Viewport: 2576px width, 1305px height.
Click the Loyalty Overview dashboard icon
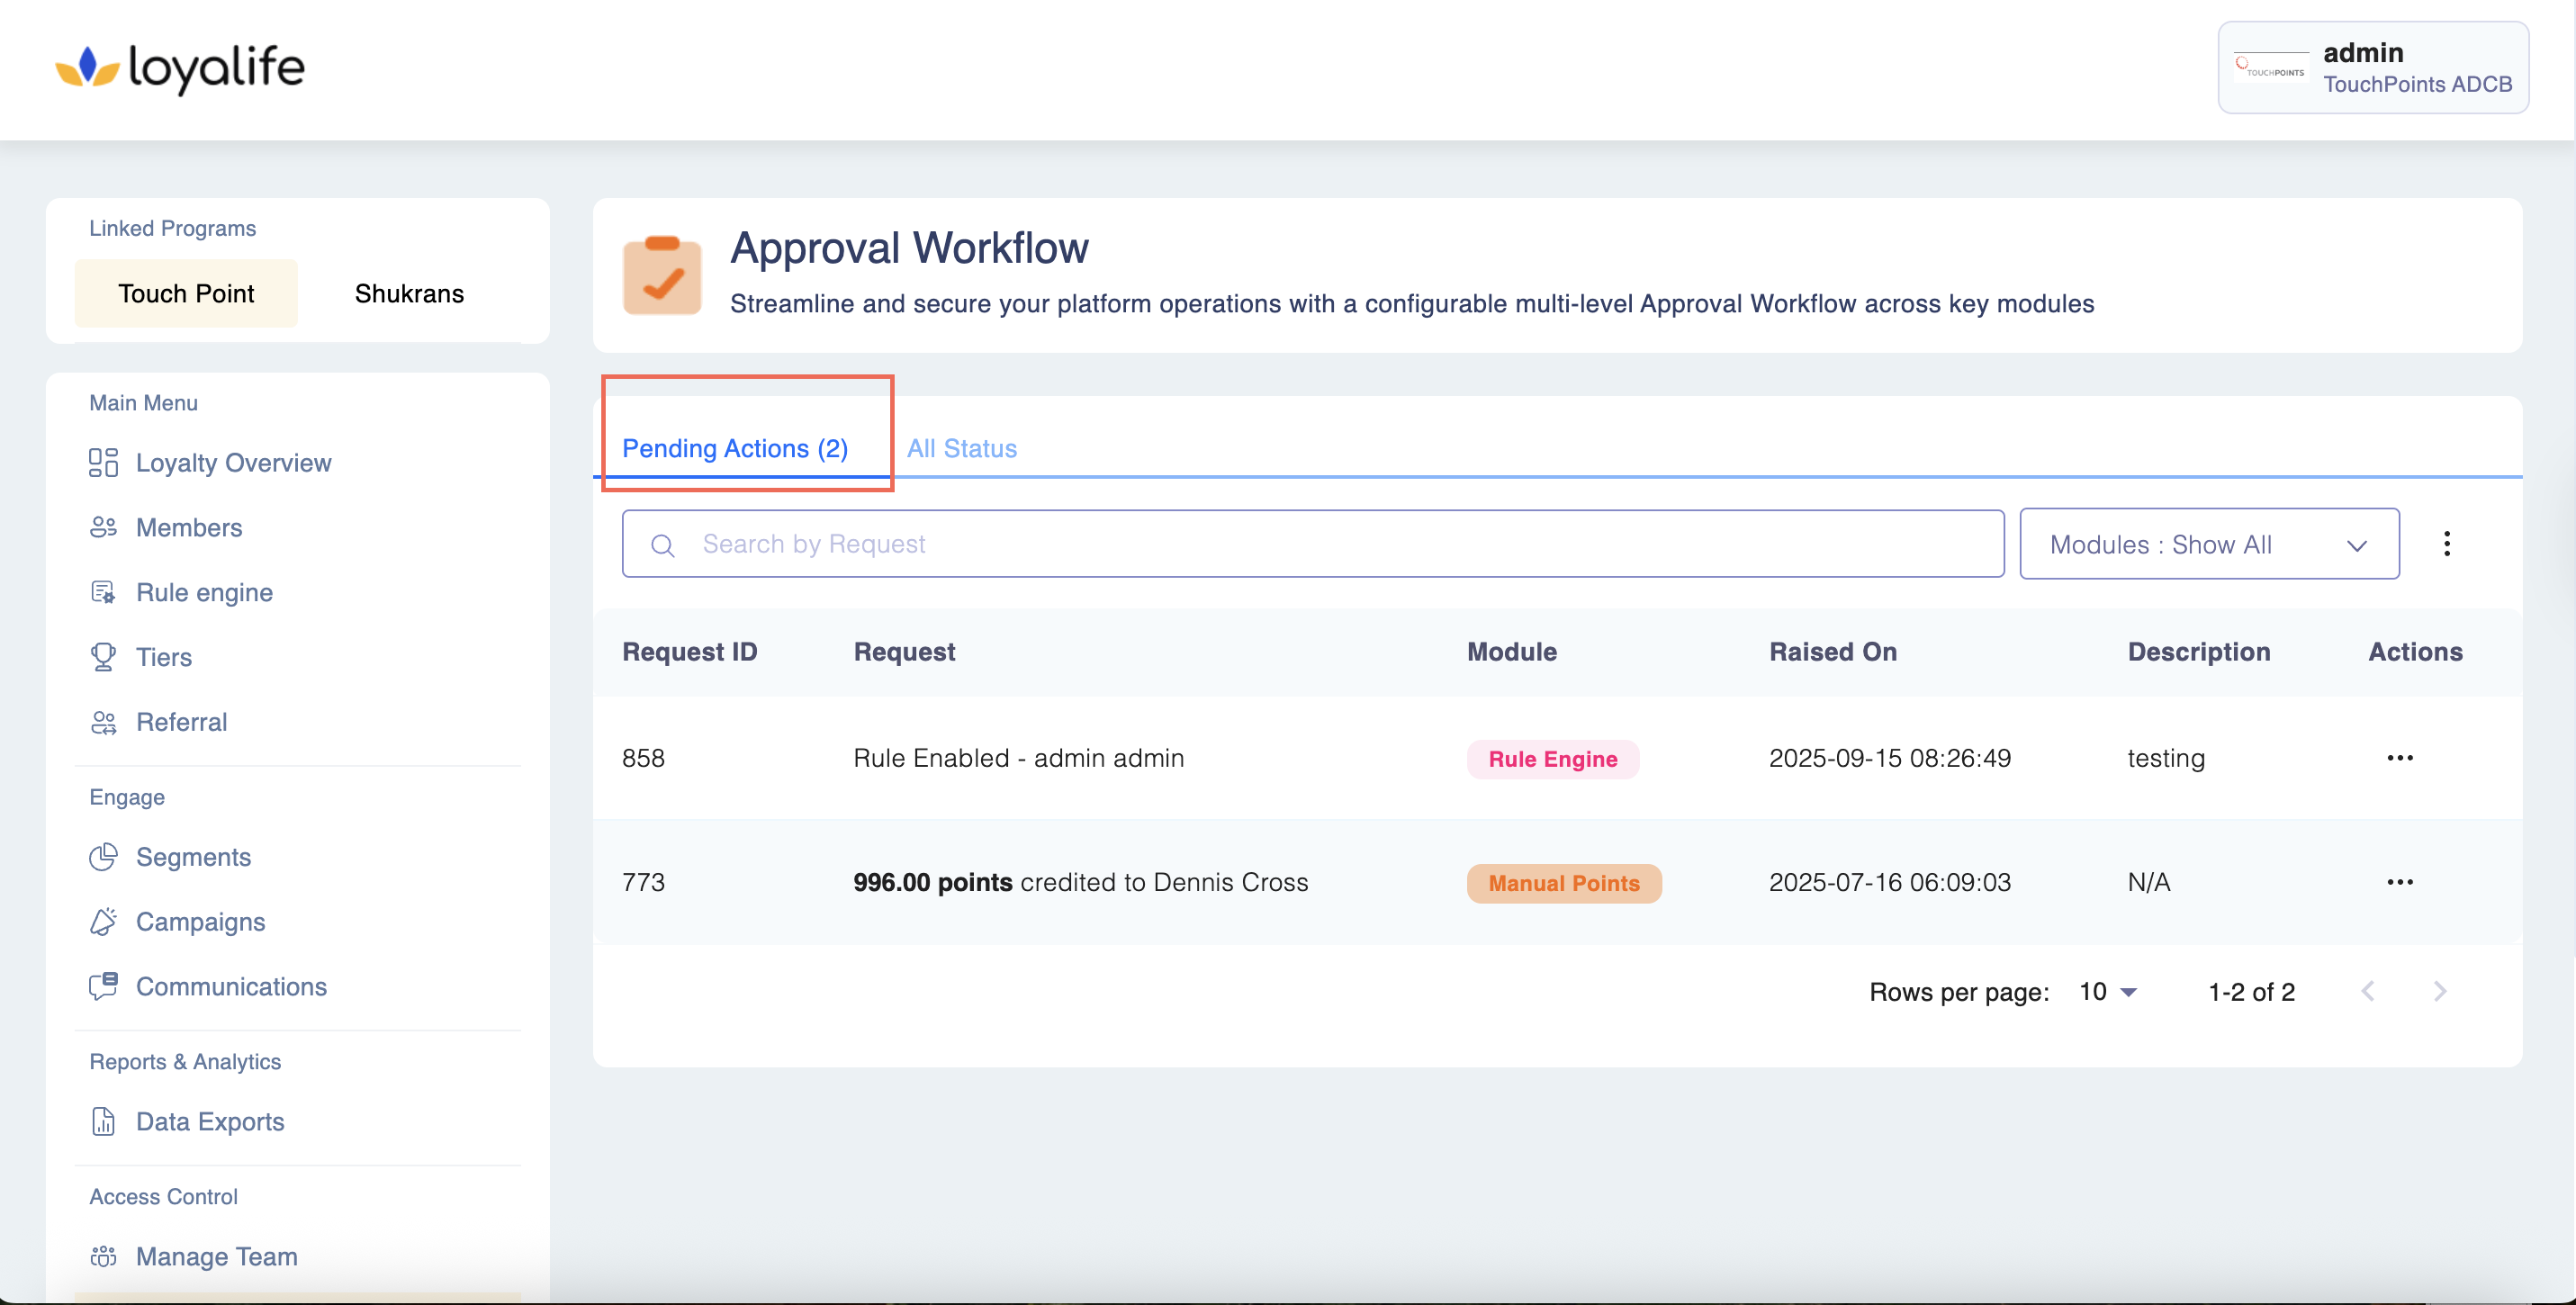click(103, 463)
